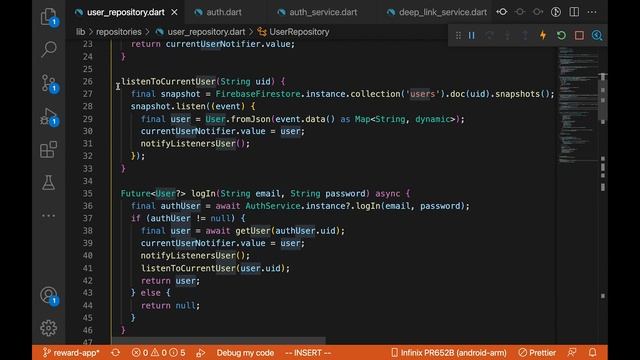
Task: Open Problems via errors and warnings count
Action: (158, 353)
